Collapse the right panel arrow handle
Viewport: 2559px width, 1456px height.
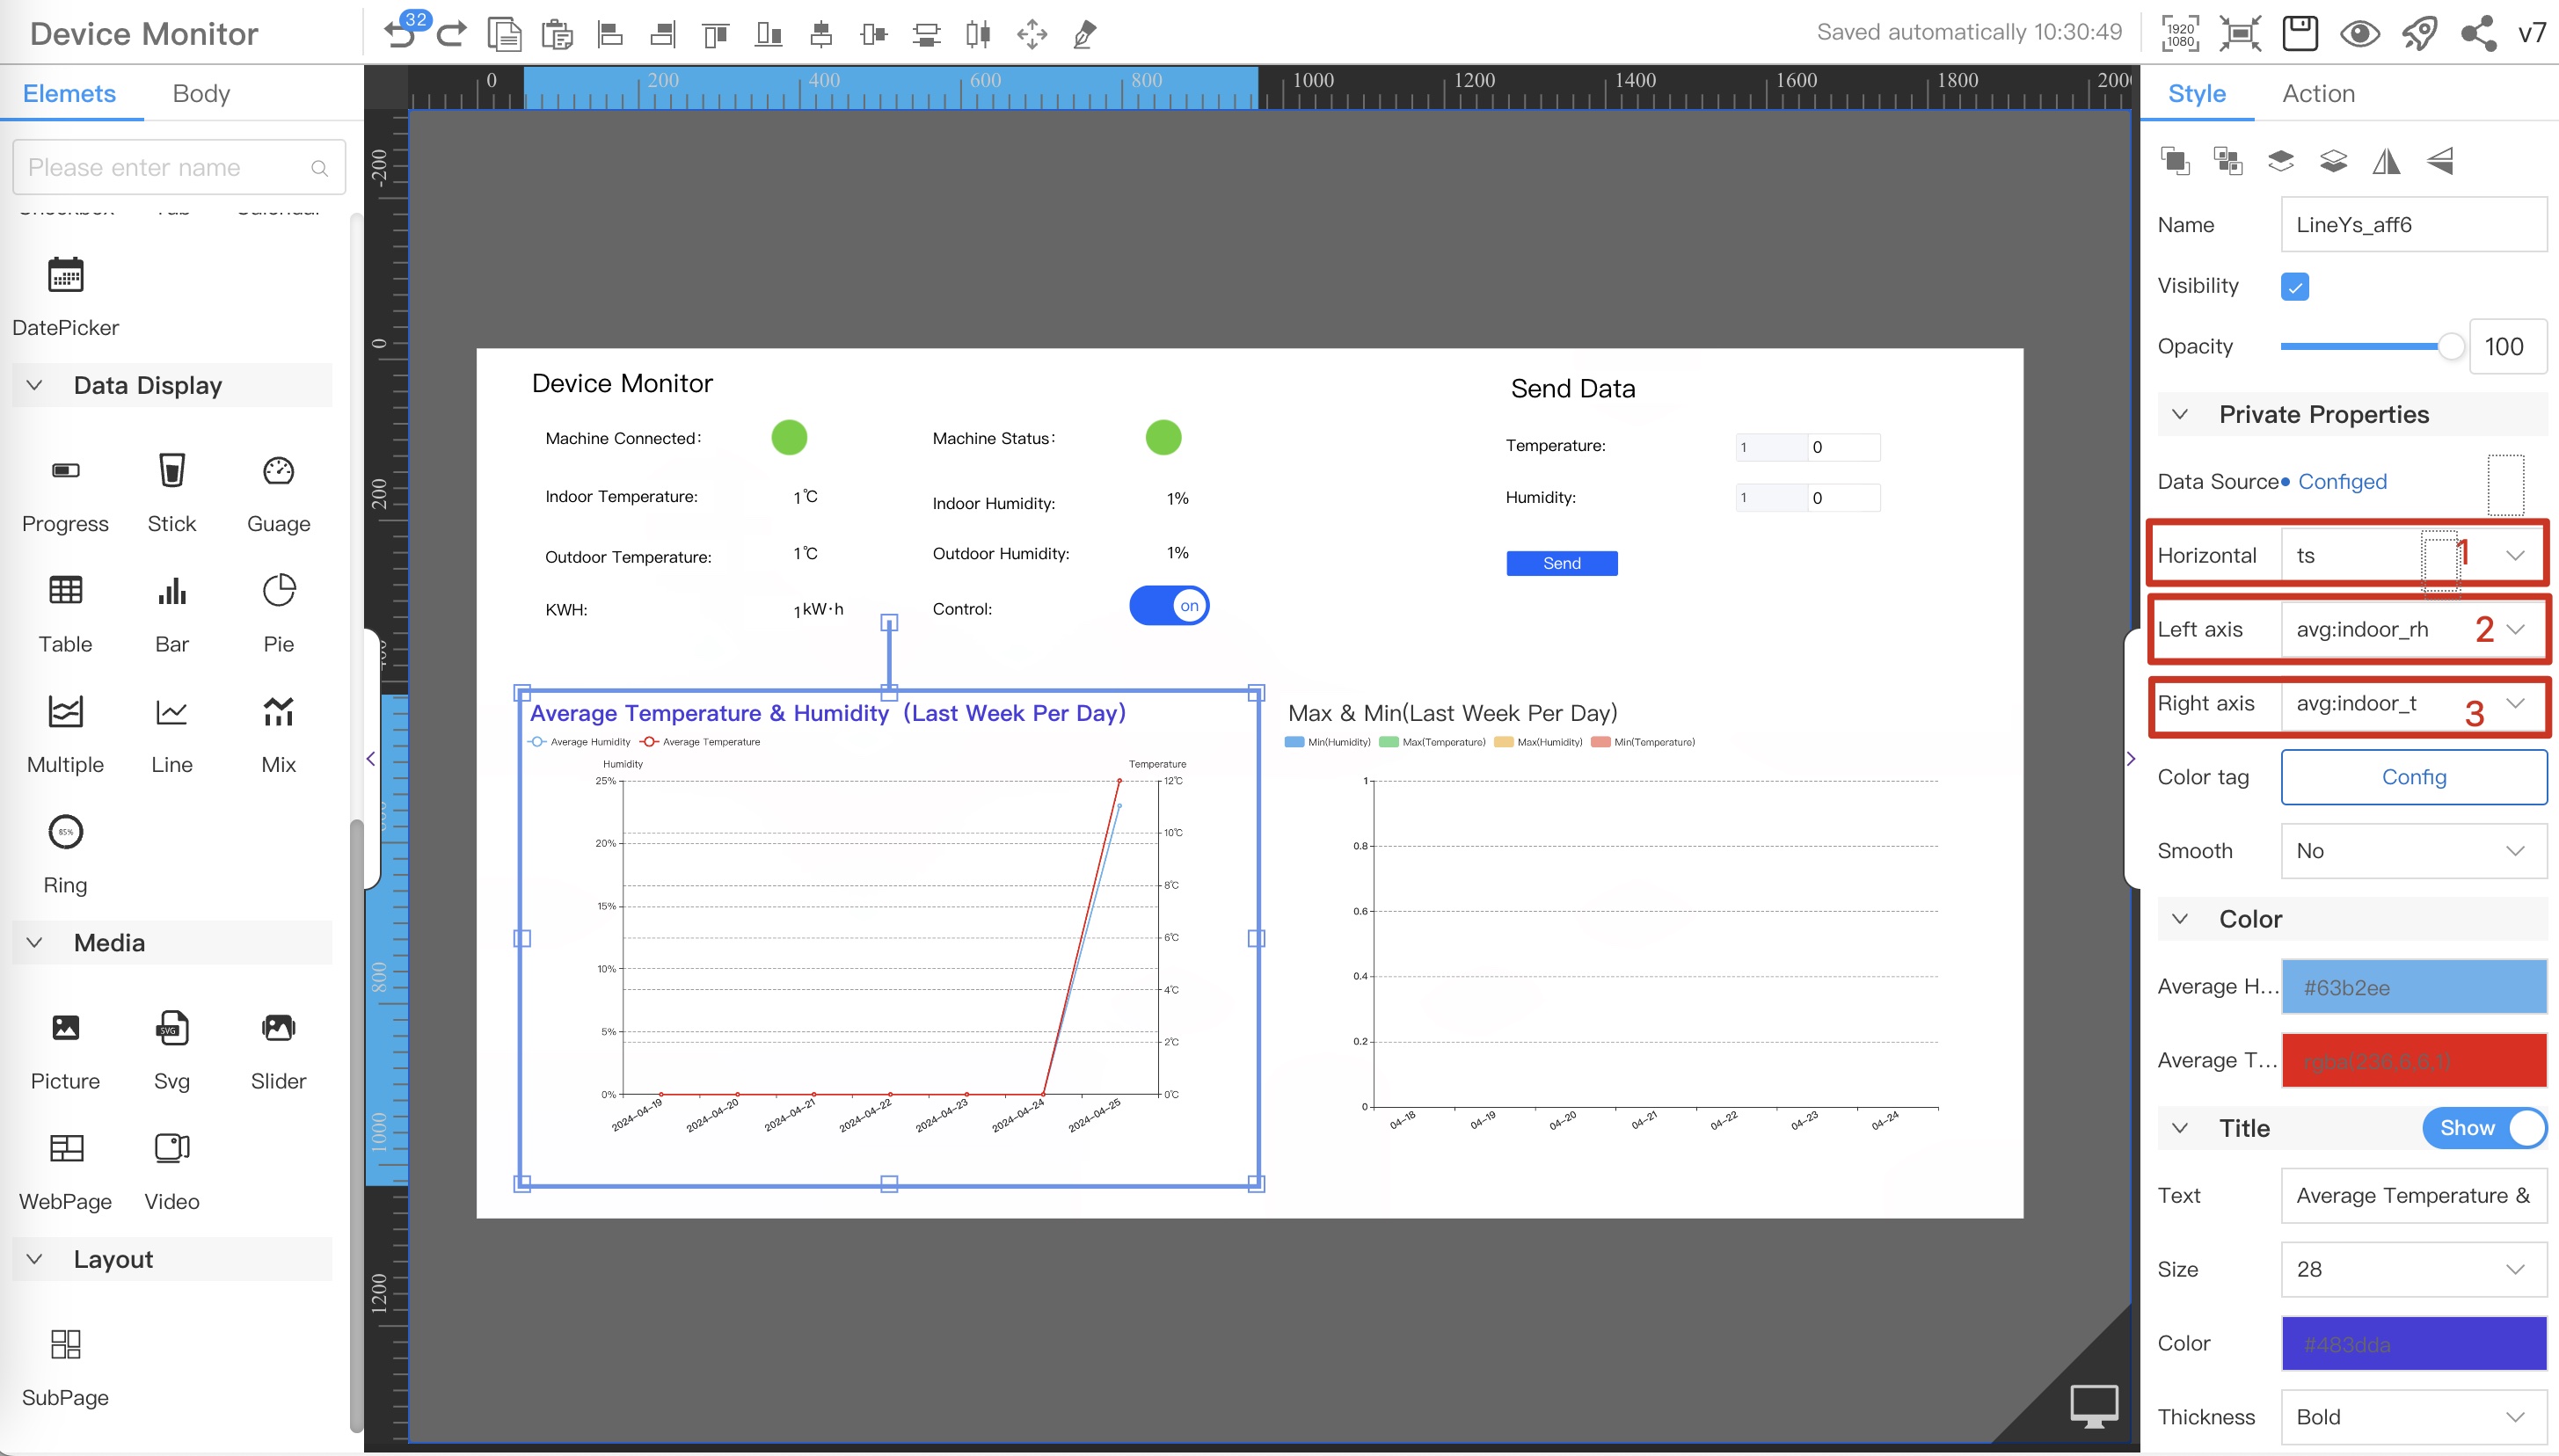coord(2131,759)
